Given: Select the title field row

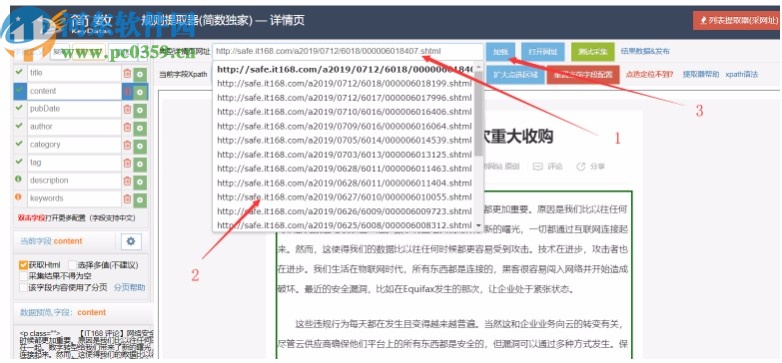Looking at the screenshot, I should pyautogui.click(x=74, y=73).
